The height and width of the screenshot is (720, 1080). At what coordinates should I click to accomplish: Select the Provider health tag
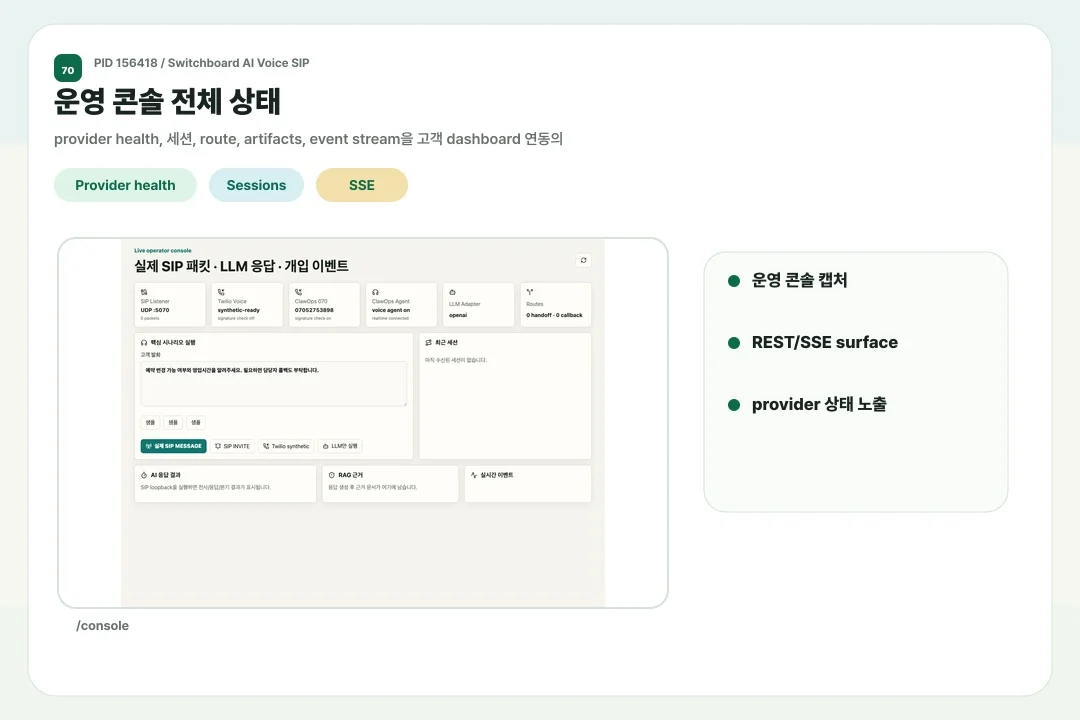[x=125, y=185]
